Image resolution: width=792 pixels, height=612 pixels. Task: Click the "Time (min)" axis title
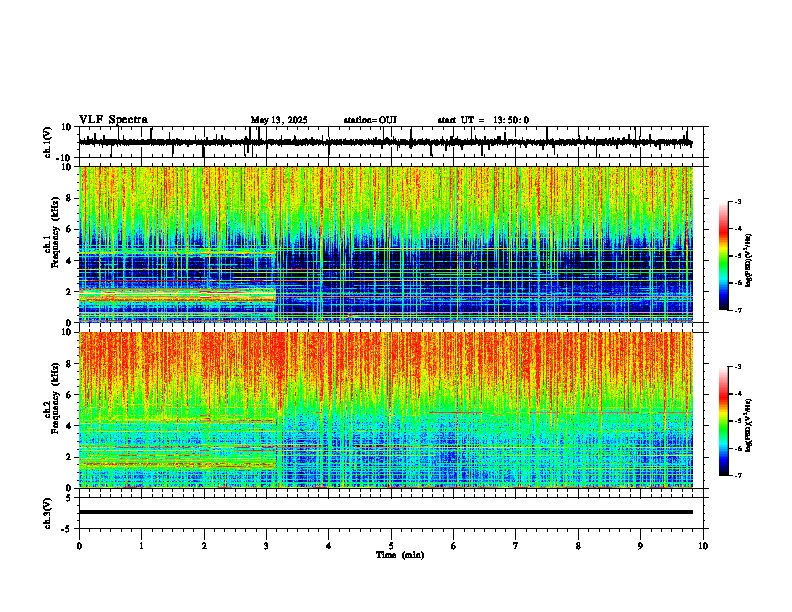pos(400,554)
